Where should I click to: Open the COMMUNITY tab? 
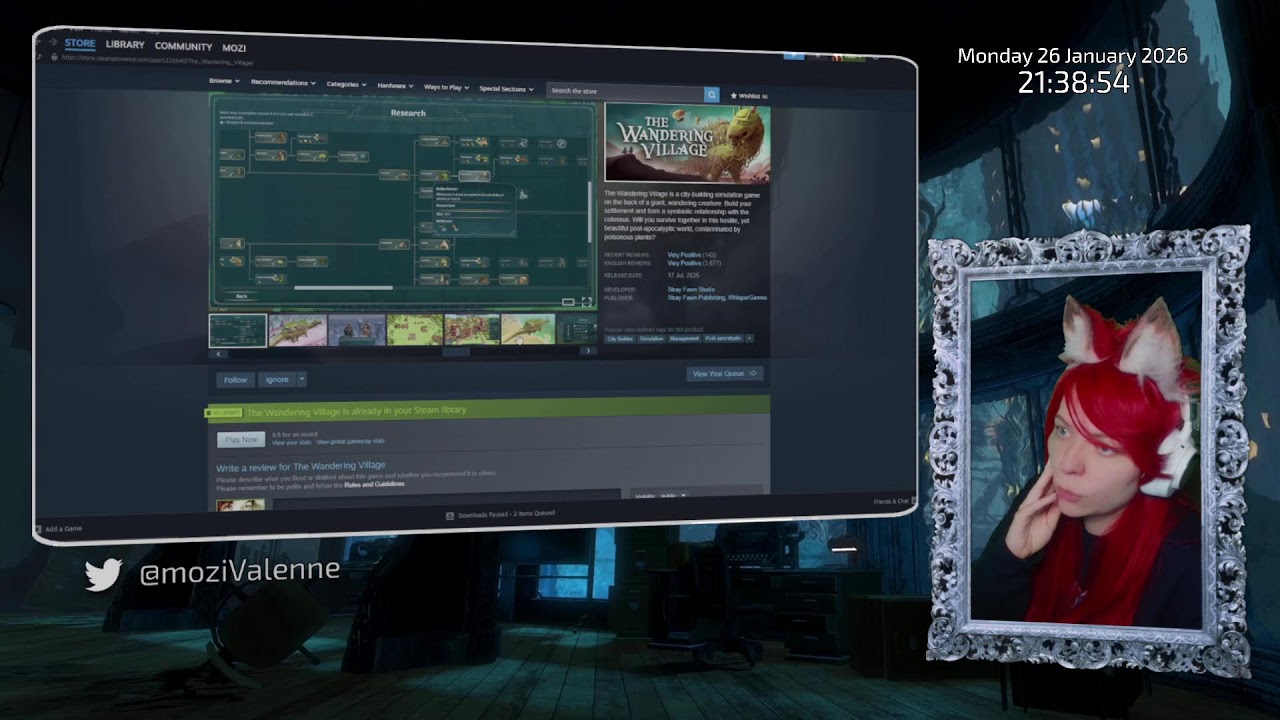183,47
